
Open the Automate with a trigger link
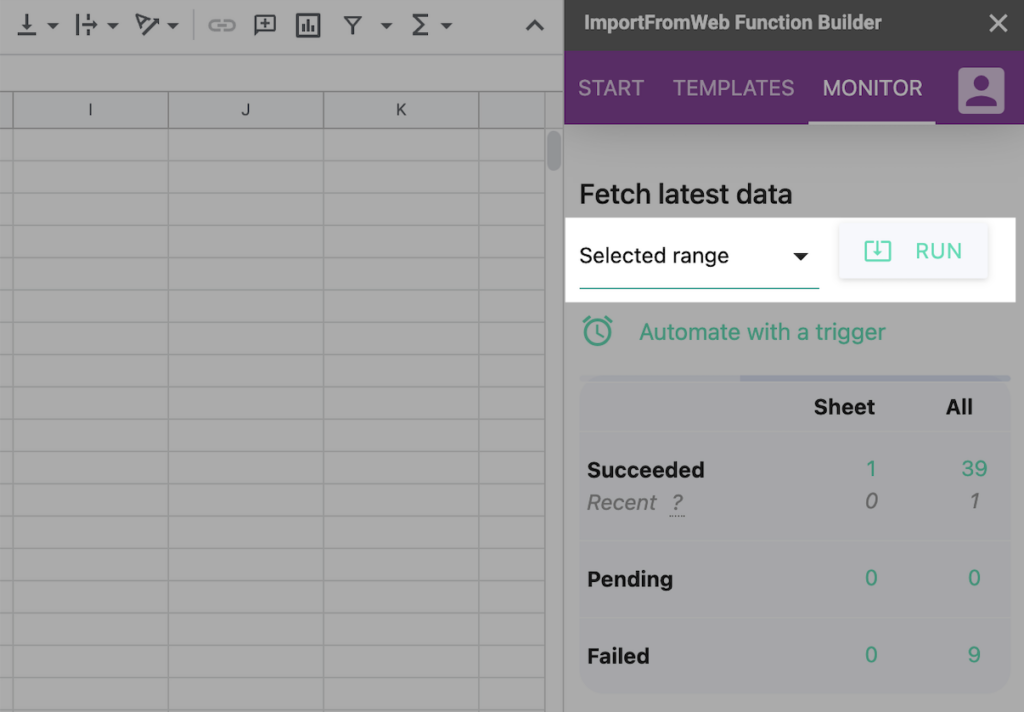762,332
